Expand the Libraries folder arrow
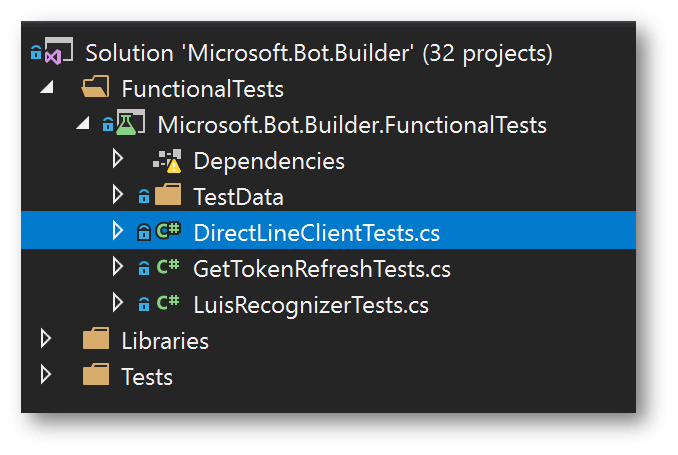 (x=46, y=340)
